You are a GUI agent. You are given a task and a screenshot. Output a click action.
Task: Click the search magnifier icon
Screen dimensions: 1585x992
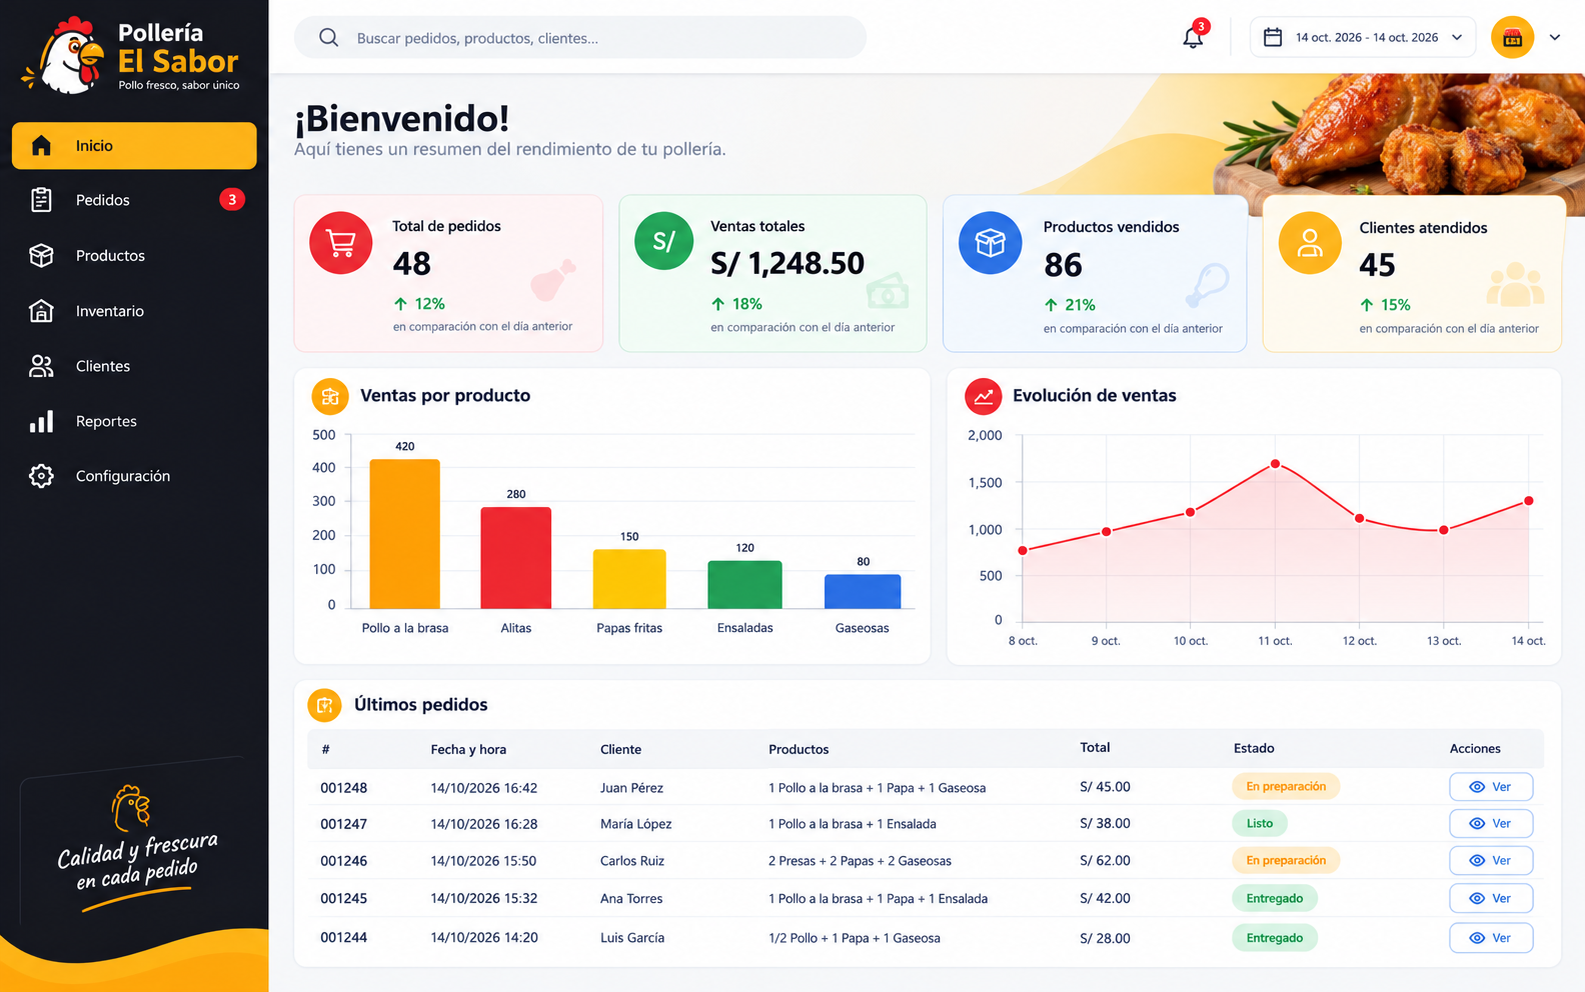pyautogui.click(x=328, y=38)
